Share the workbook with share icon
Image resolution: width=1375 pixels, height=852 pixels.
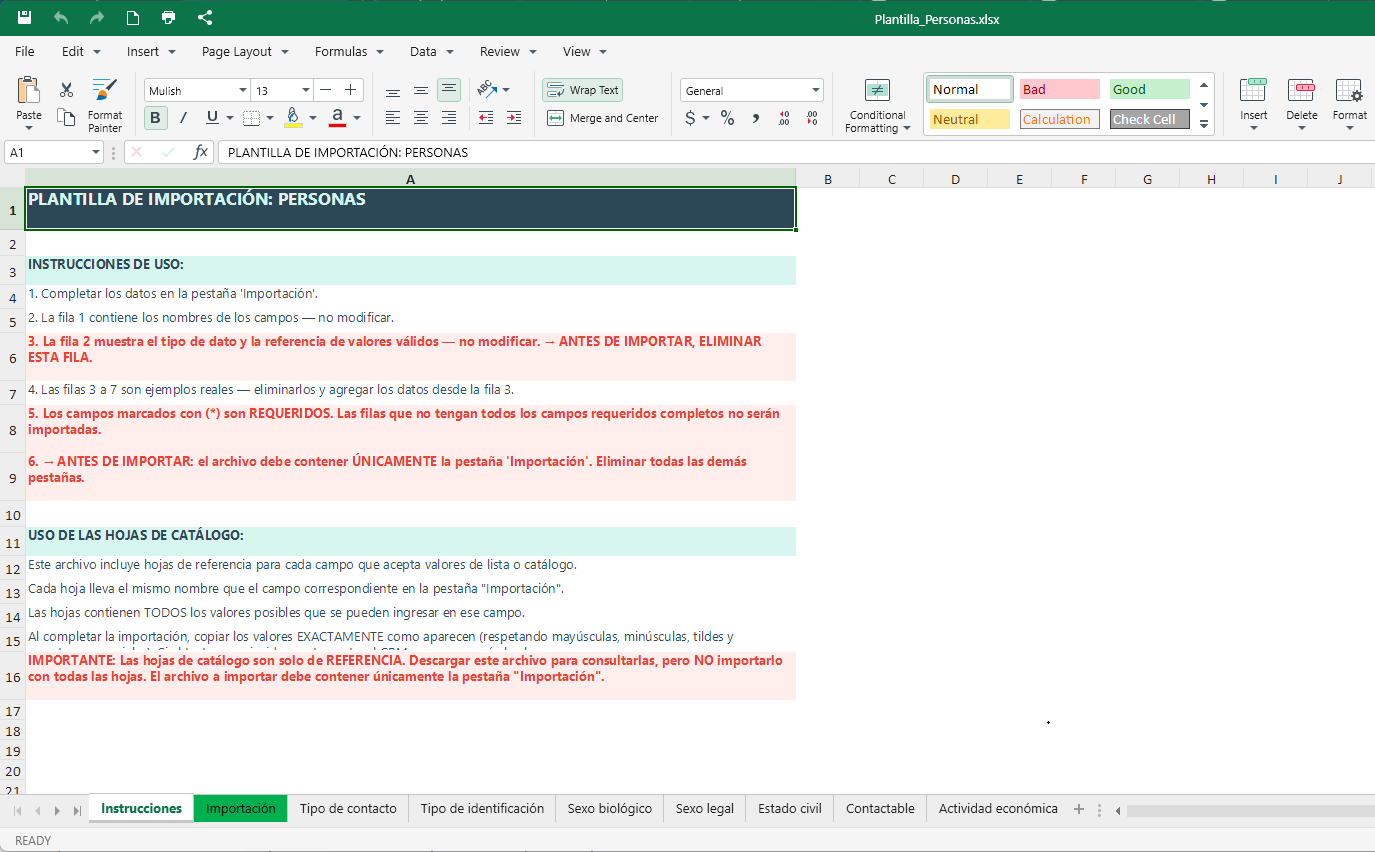[205, 18]
